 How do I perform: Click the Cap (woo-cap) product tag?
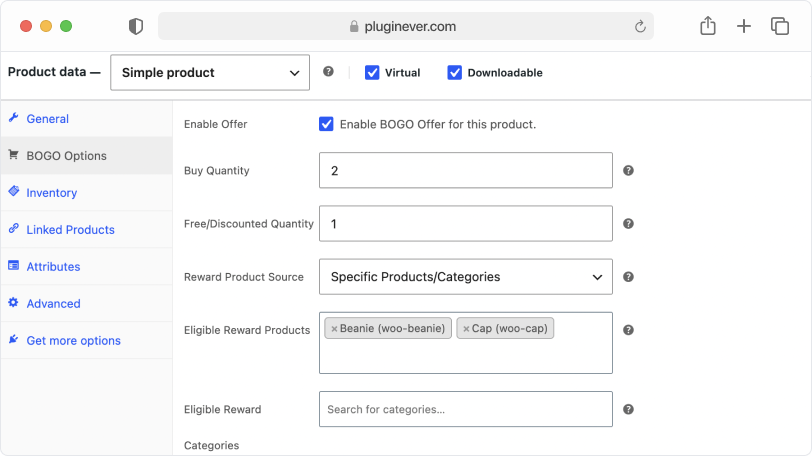[505, 329]
